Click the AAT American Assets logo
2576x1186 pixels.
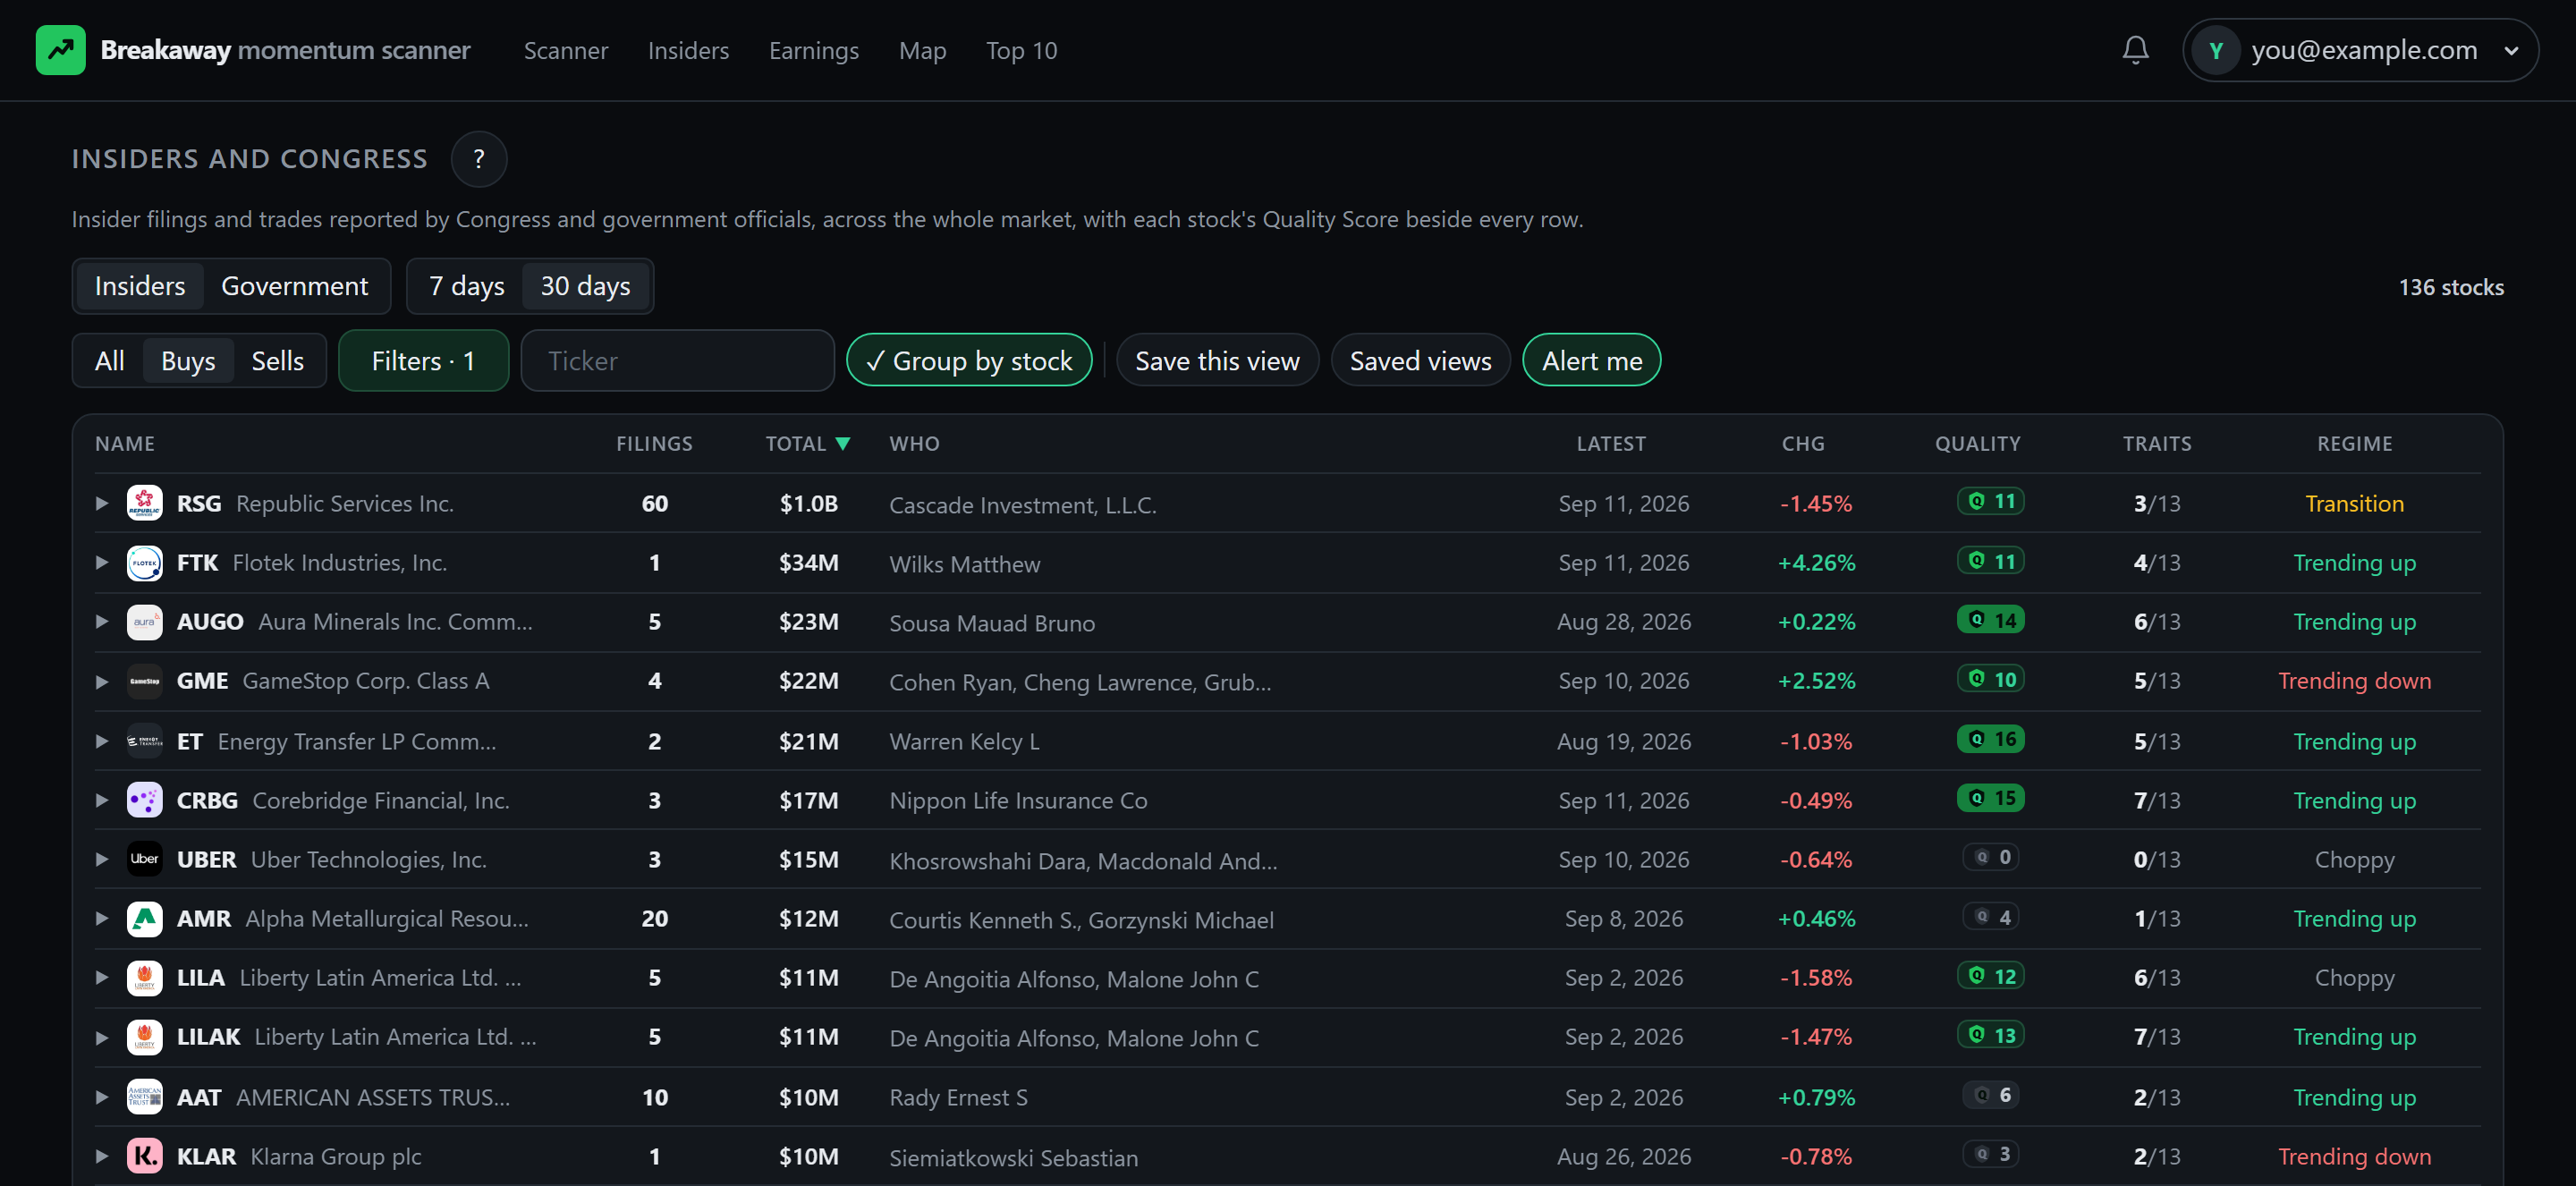tap(145, 1097)
